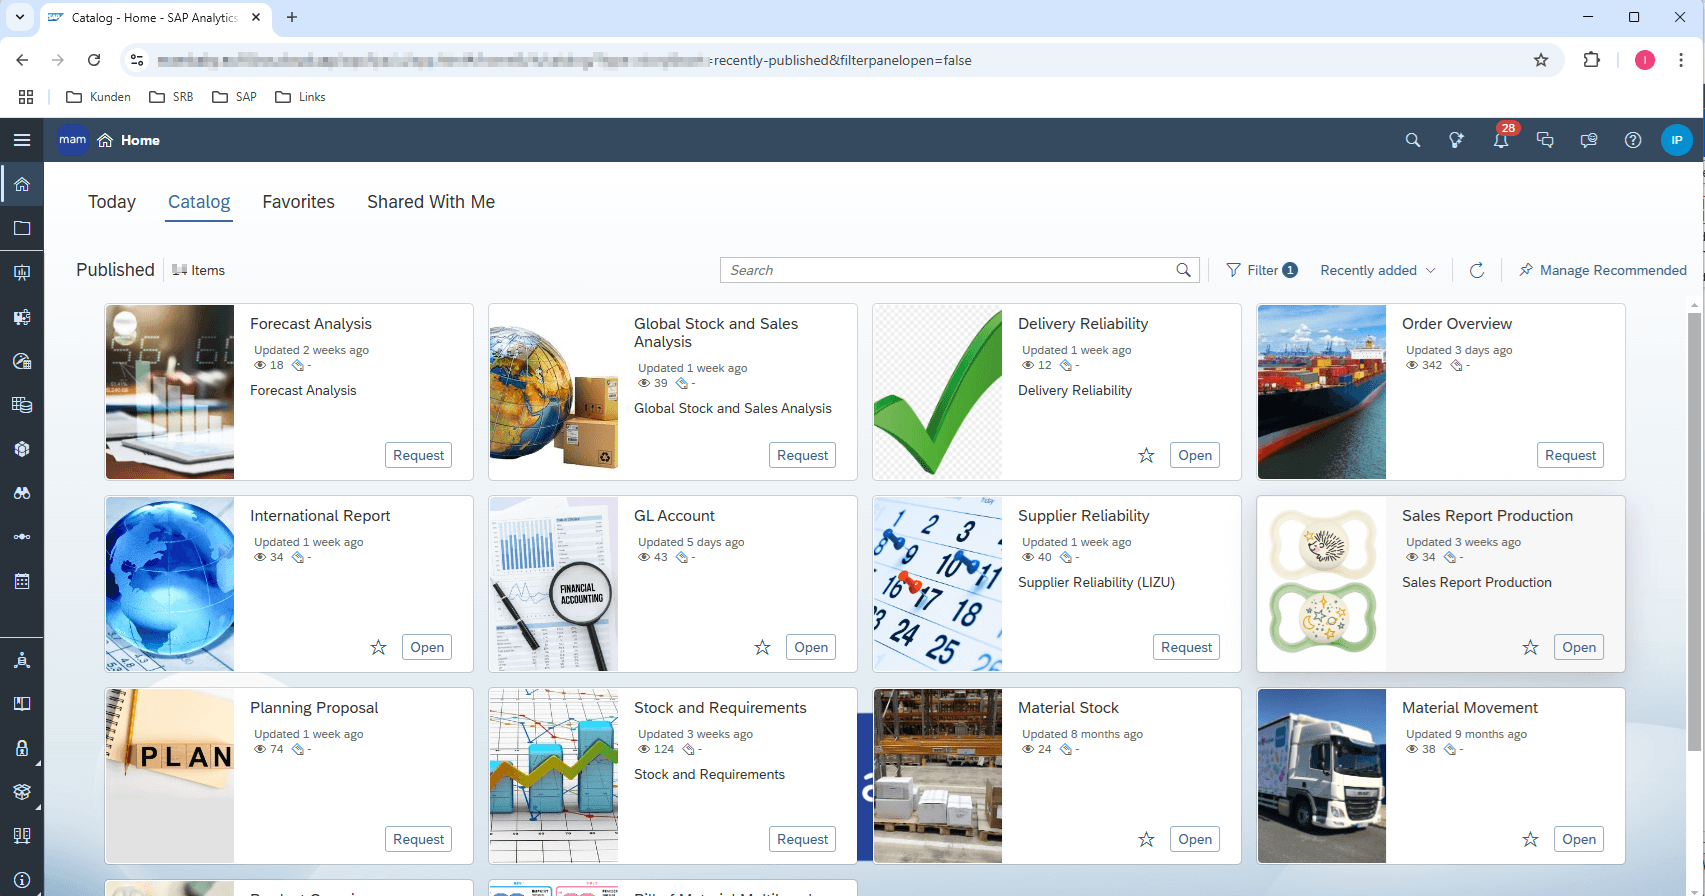Click Request on the Planning Proposal card

click(418, 839)
